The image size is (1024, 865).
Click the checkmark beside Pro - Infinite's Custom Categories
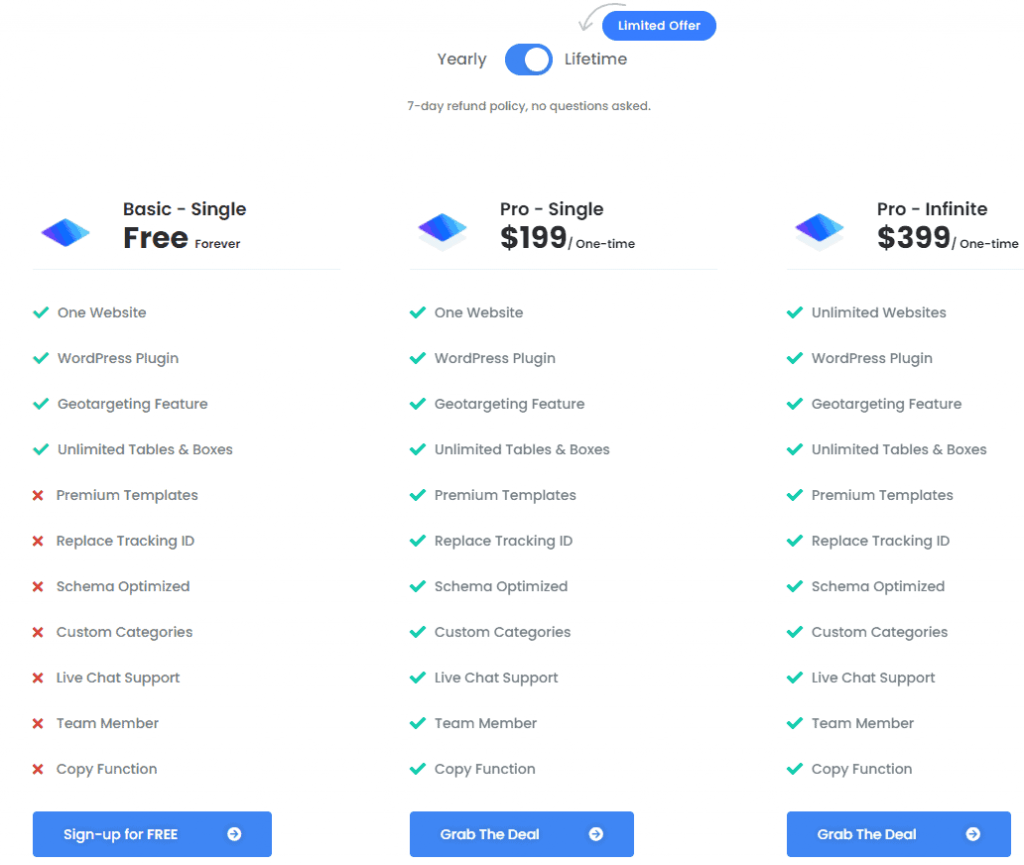795,633
